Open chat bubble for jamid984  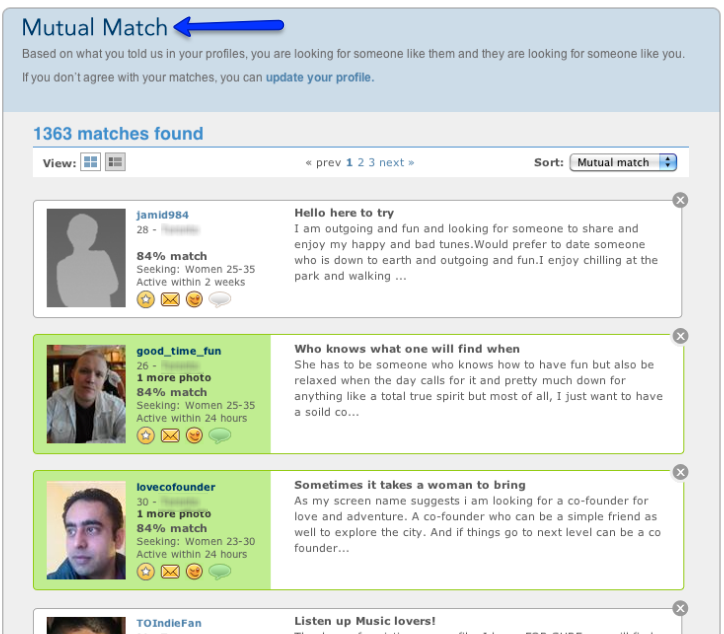(220, 300)
